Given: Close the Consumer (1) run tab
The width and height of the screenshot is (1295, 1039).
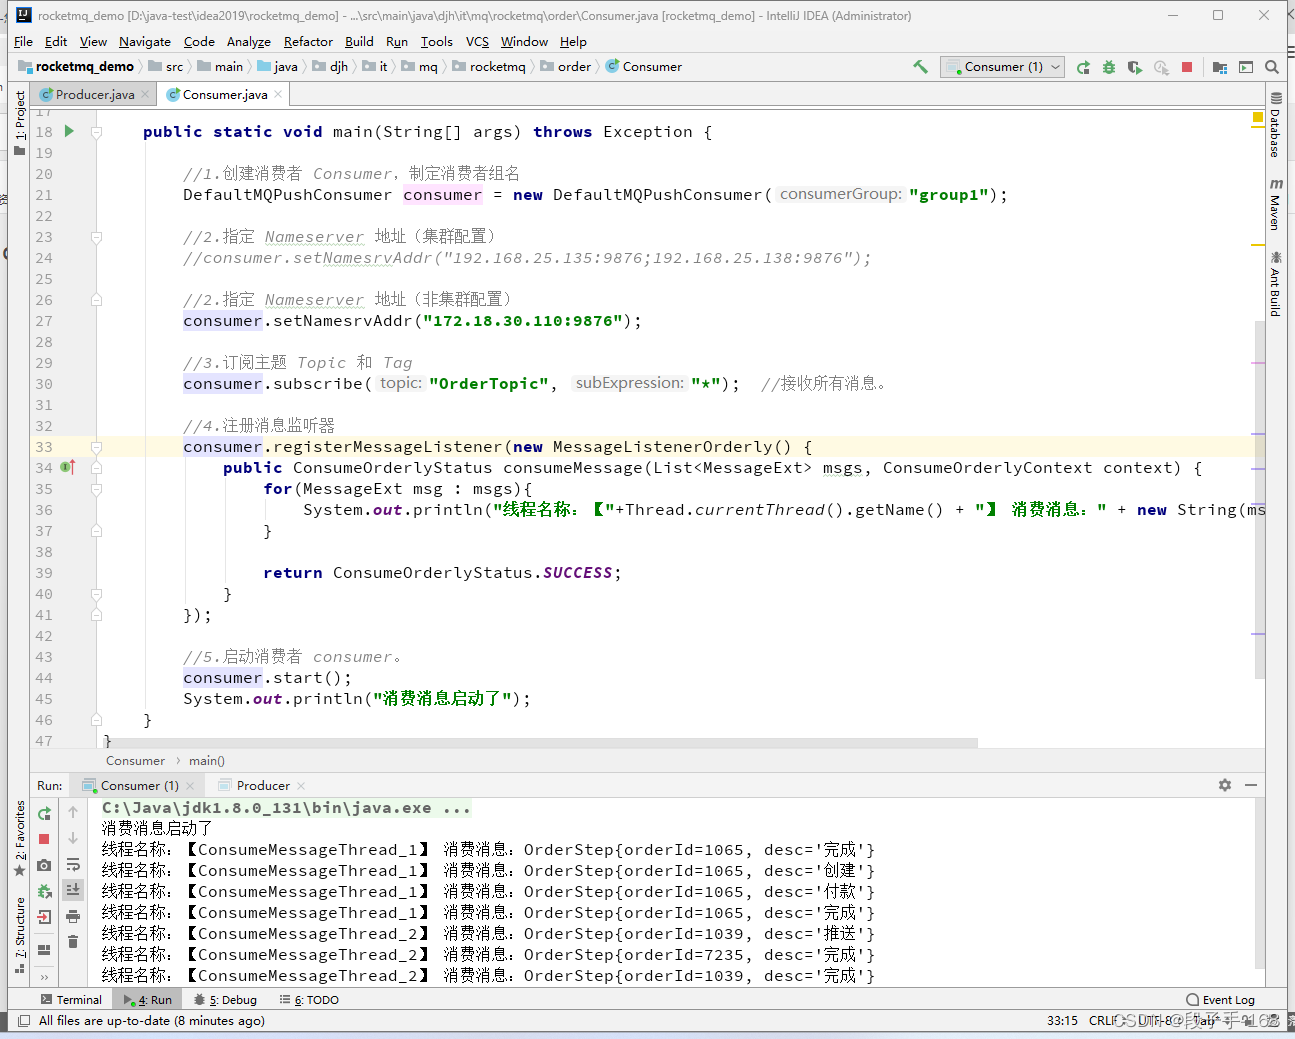Looking at the screenshot, I should coord(190,786).
